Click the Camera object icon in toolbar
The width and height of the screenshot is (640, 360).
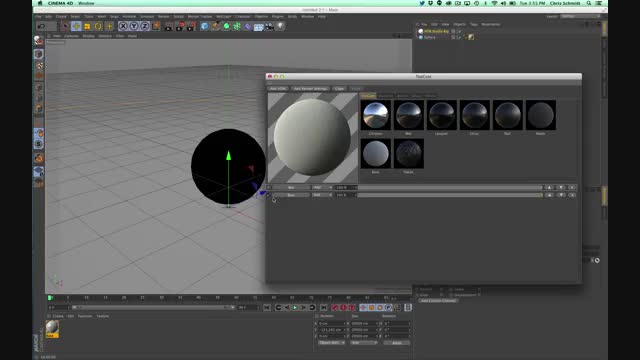269,26
